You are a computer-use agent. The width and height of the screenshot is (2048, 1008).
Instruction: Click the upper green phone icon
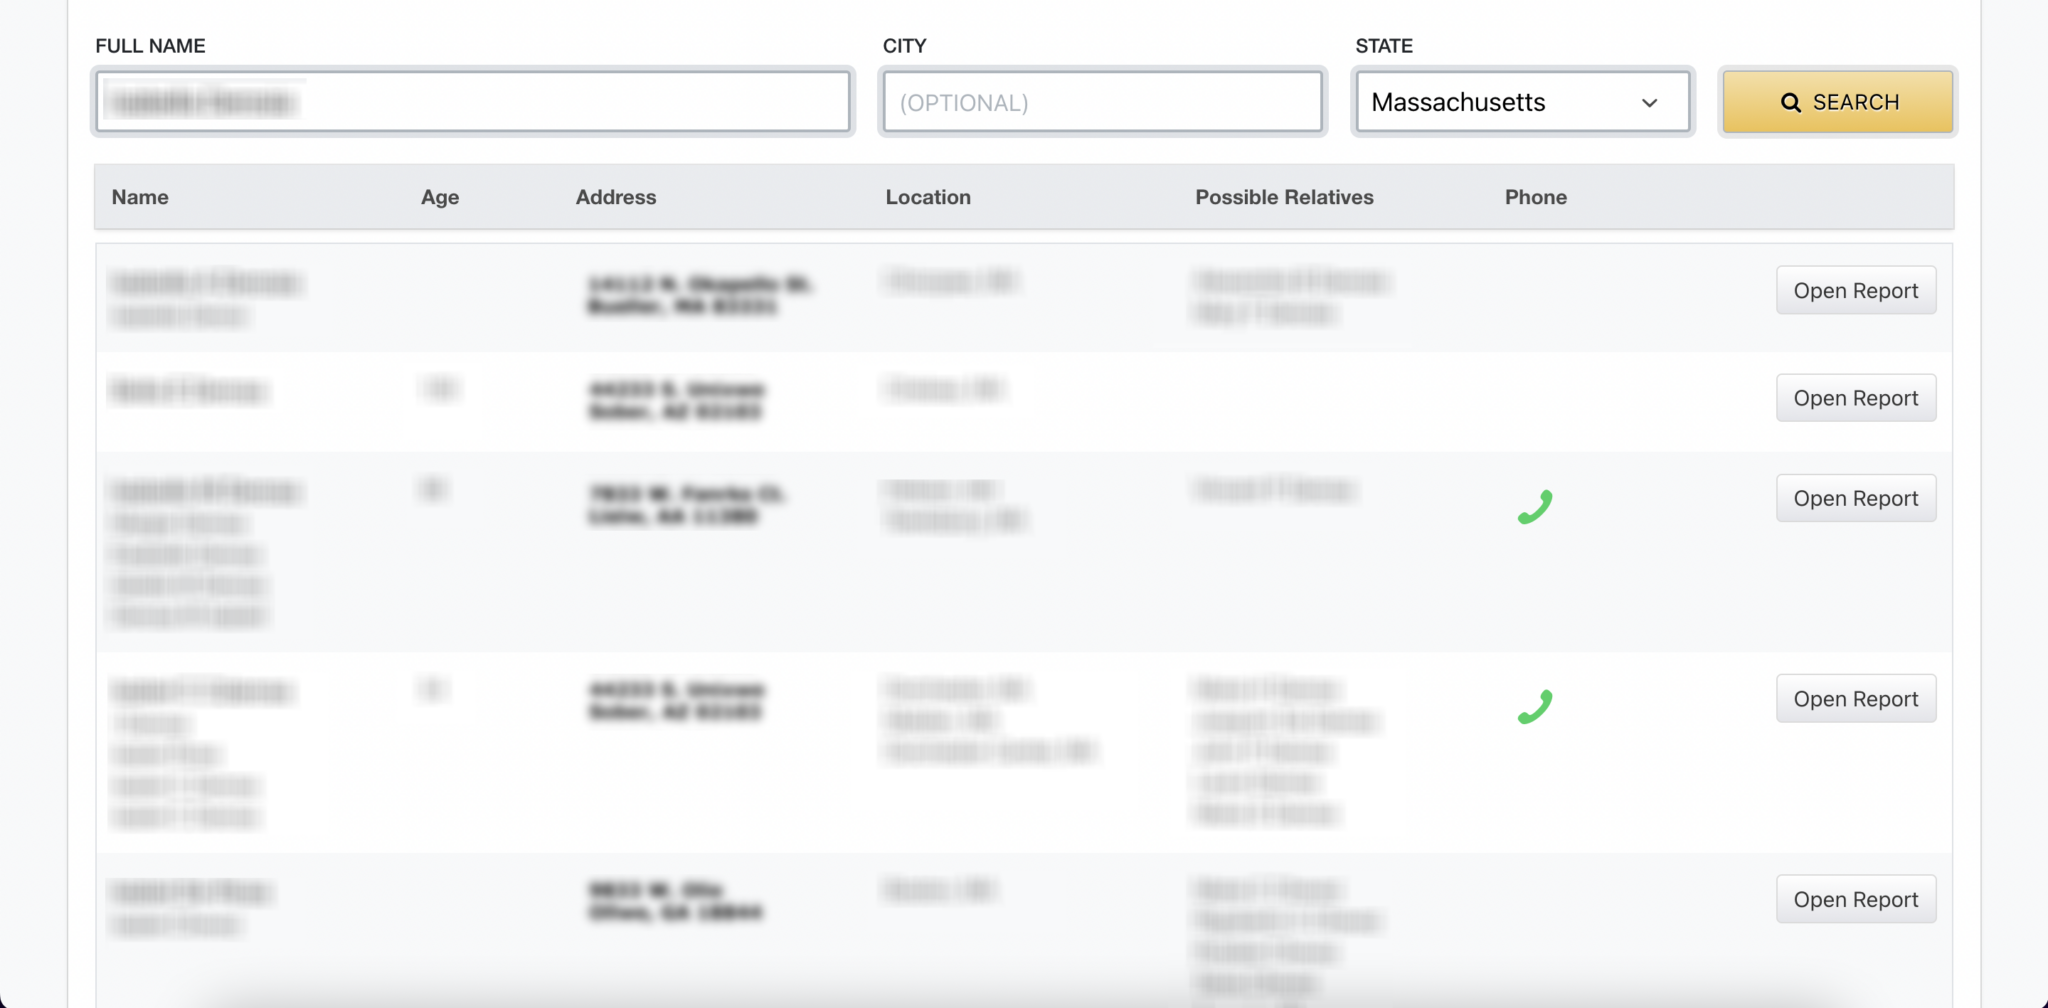[x=1534, y=507]
